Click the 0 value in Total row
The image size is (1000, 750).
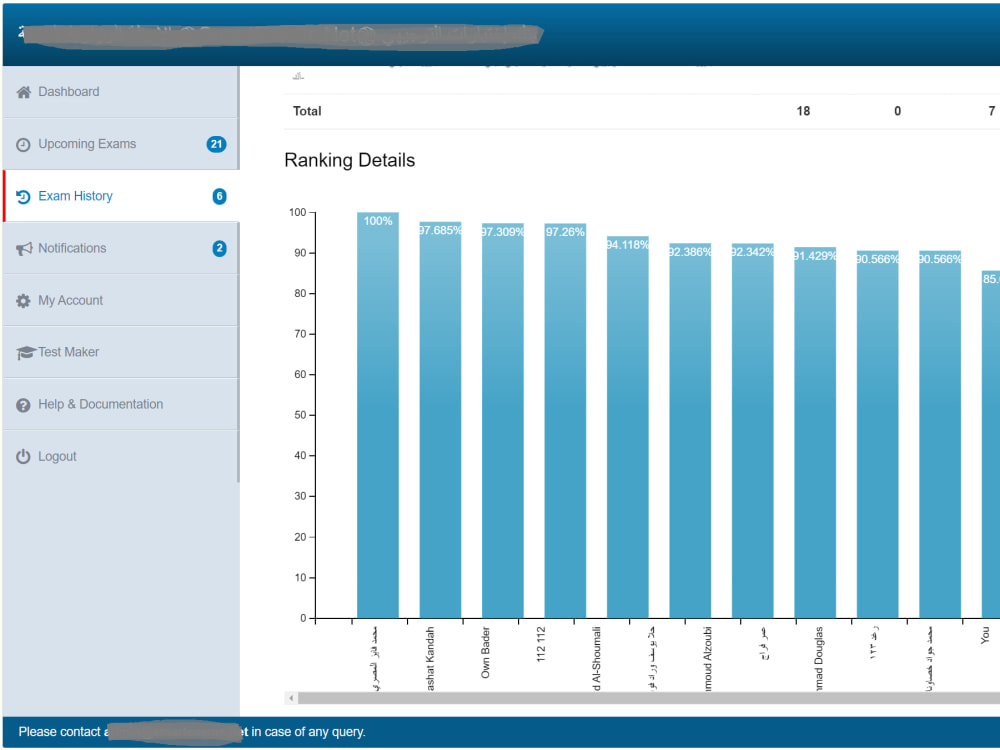pos(897,111)
